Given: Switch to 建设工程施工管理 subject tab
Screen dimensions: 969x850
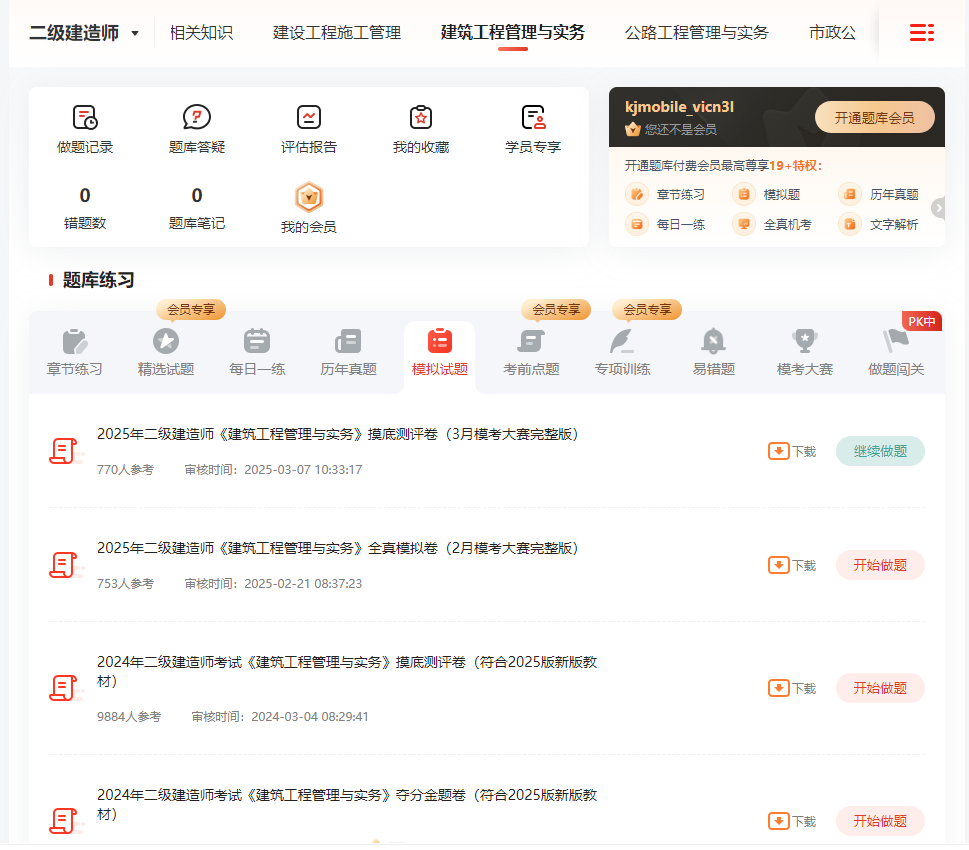Looking at the screenshot, I should pos(337,33).
